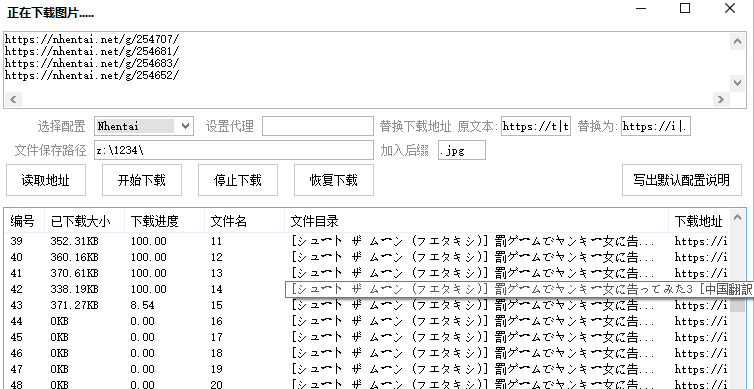754x389 pixels.
Task: Click the directory tooltip ending 中国翻訳
Action: coord(519,289)
